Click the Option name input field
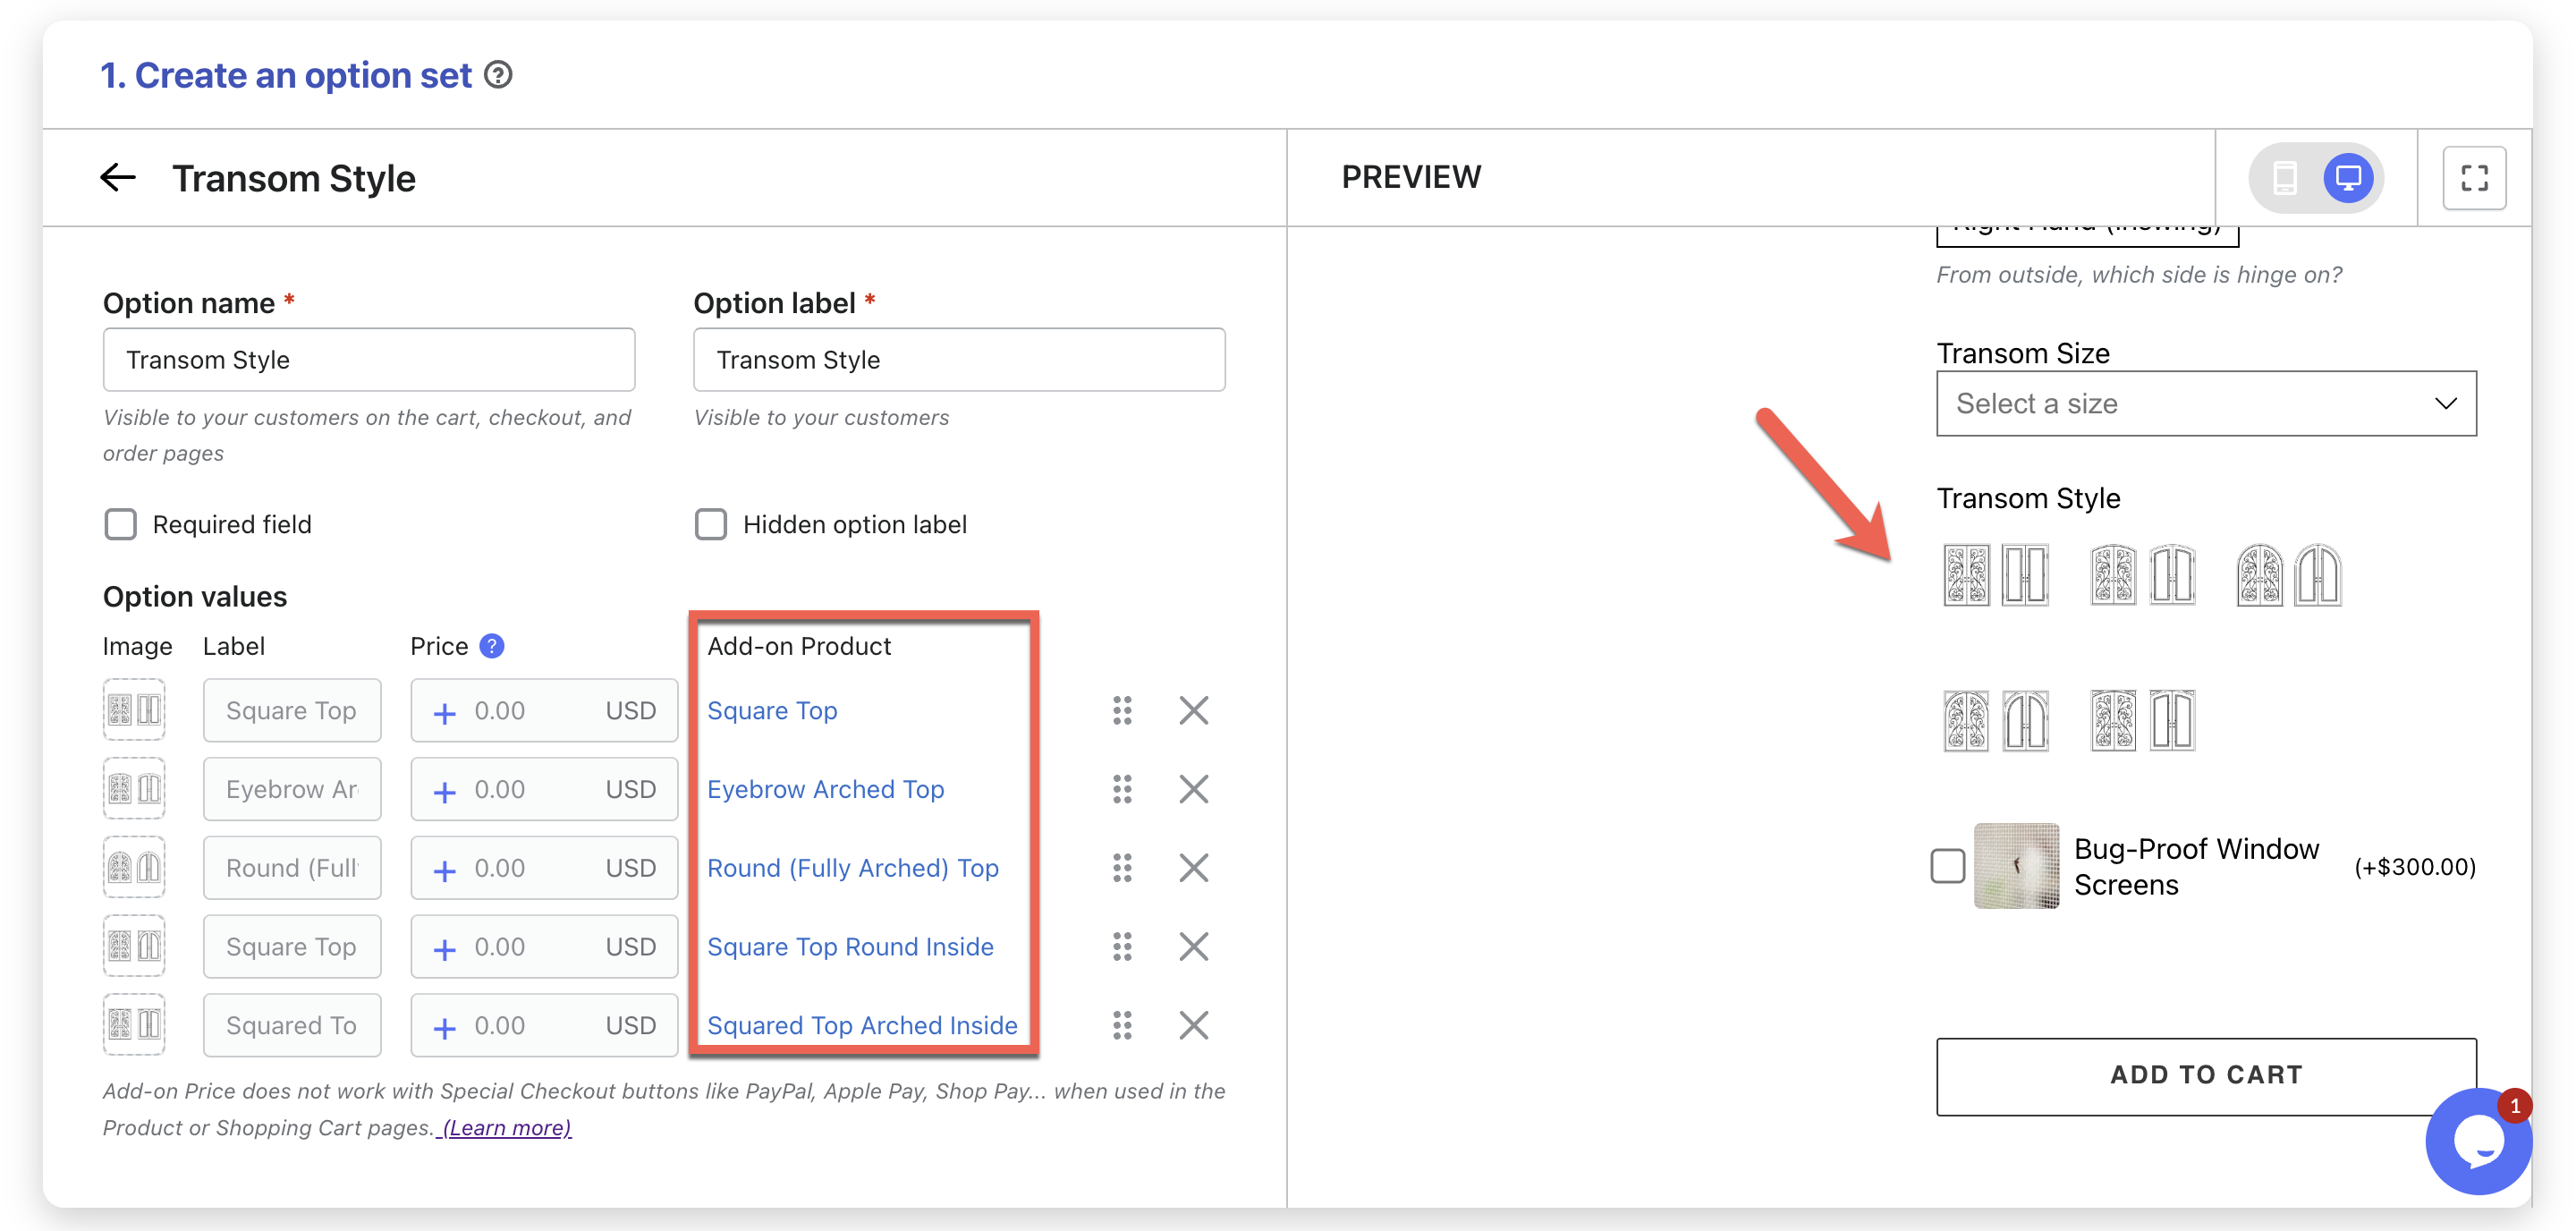The width and height of the screenshot is (2576, 1231). click(368, 359)
